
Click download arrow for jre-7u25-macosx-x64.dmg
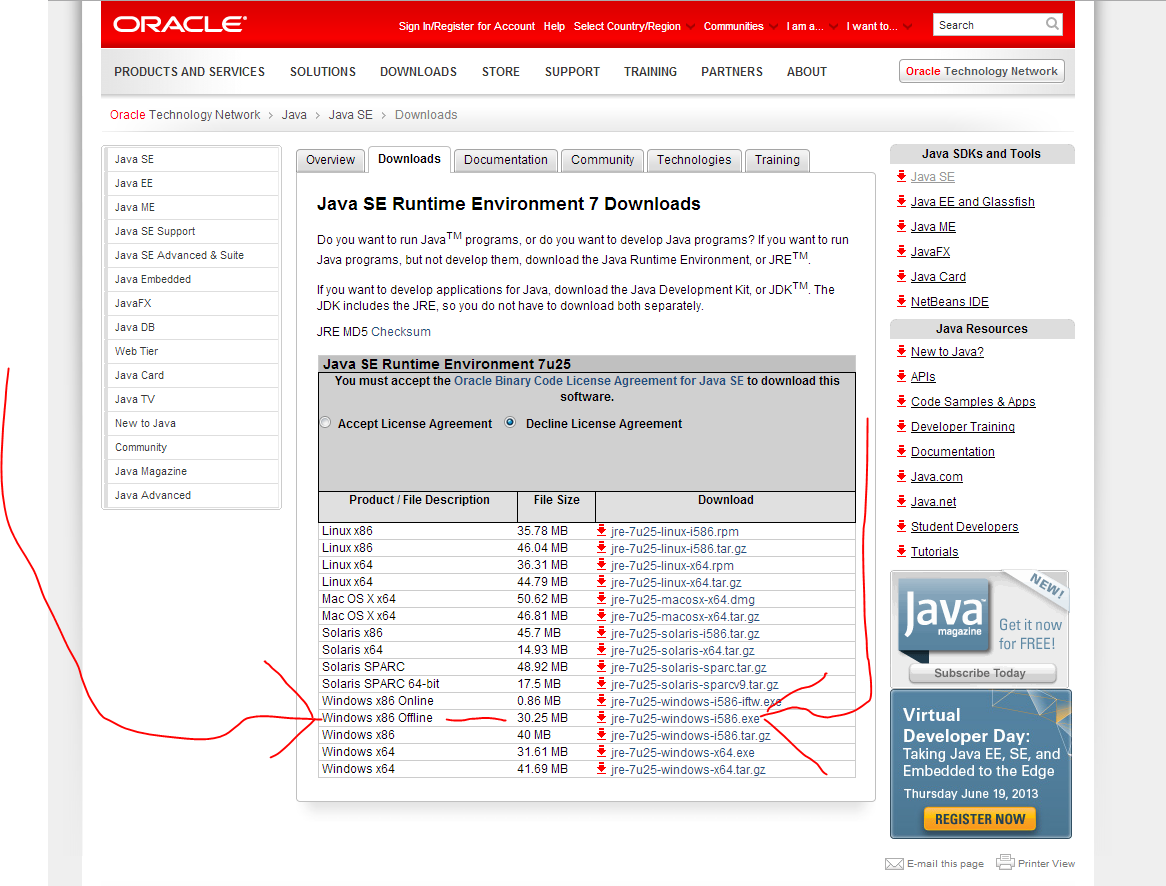click(x=602, y=600)
